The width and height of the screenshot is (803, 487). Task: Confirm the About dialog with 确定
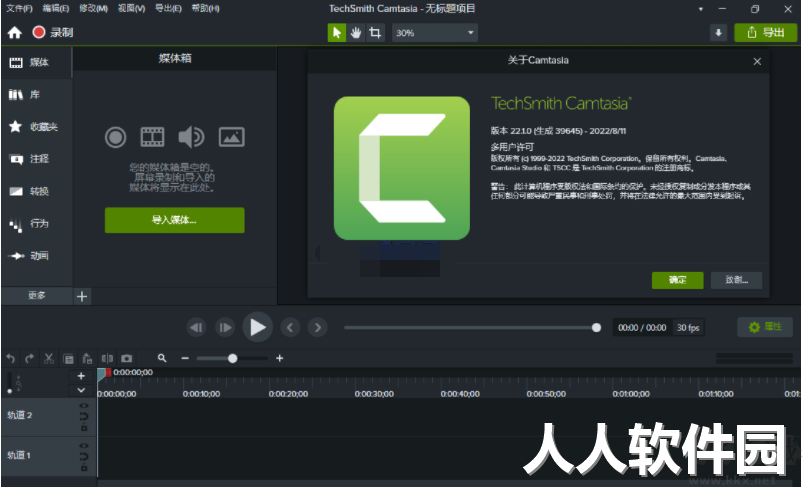coord(678,280)
